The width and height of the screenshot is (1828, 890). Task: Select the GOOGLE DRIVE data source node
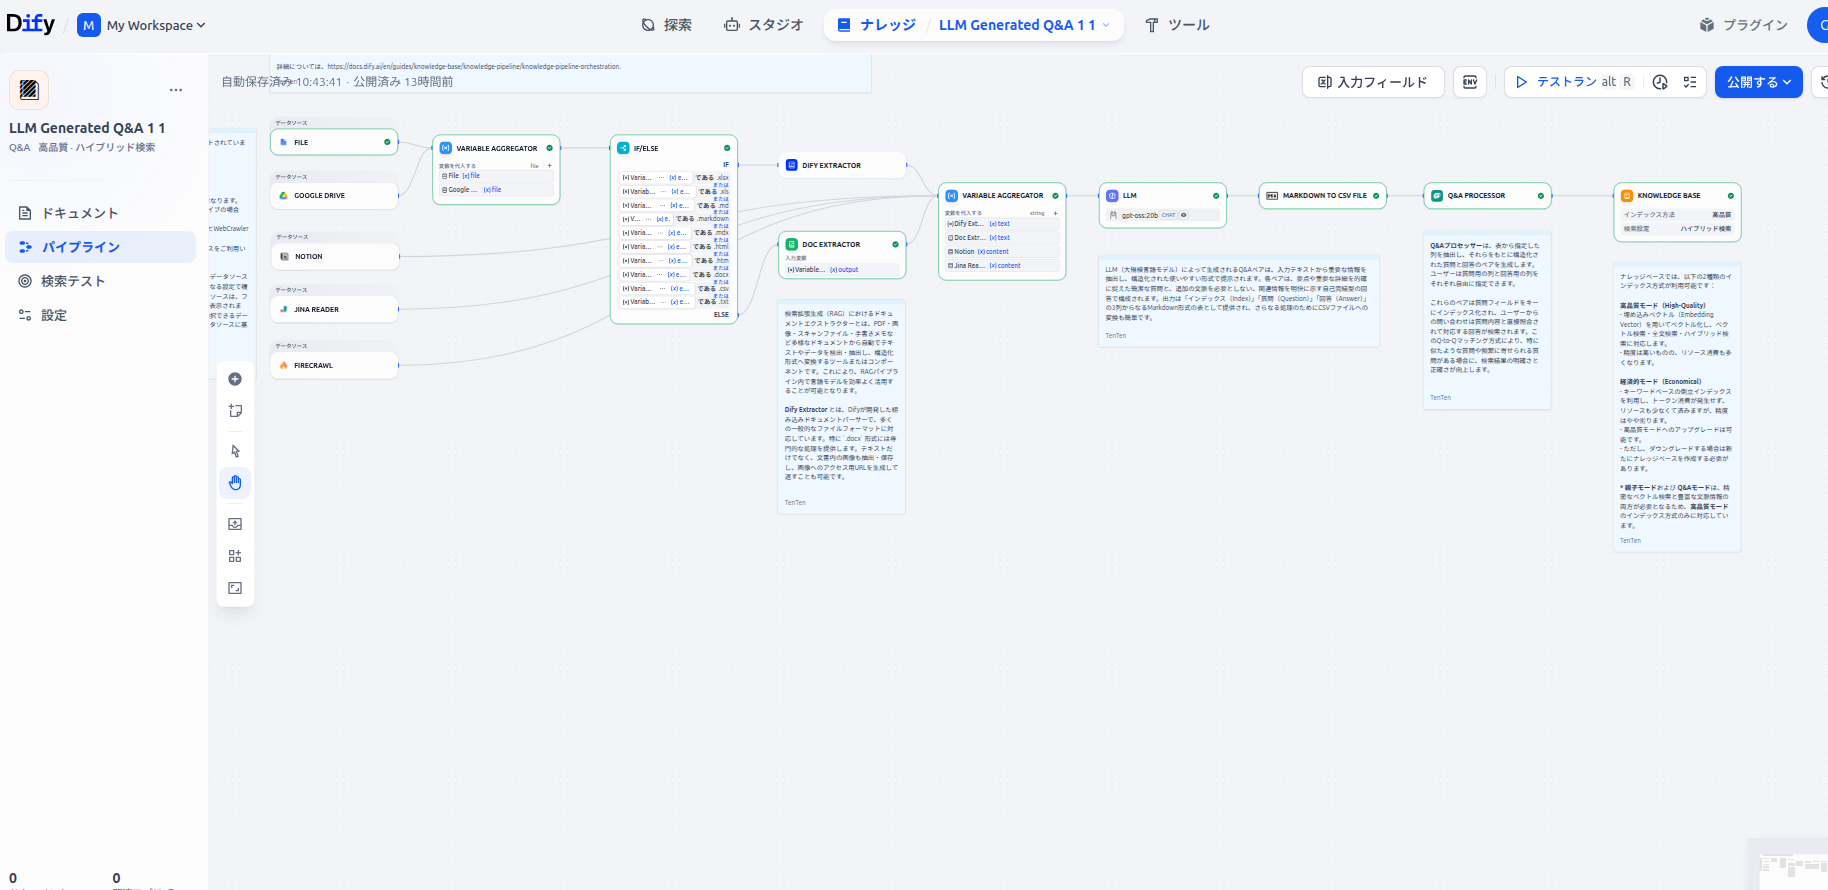tap(334, 196)
